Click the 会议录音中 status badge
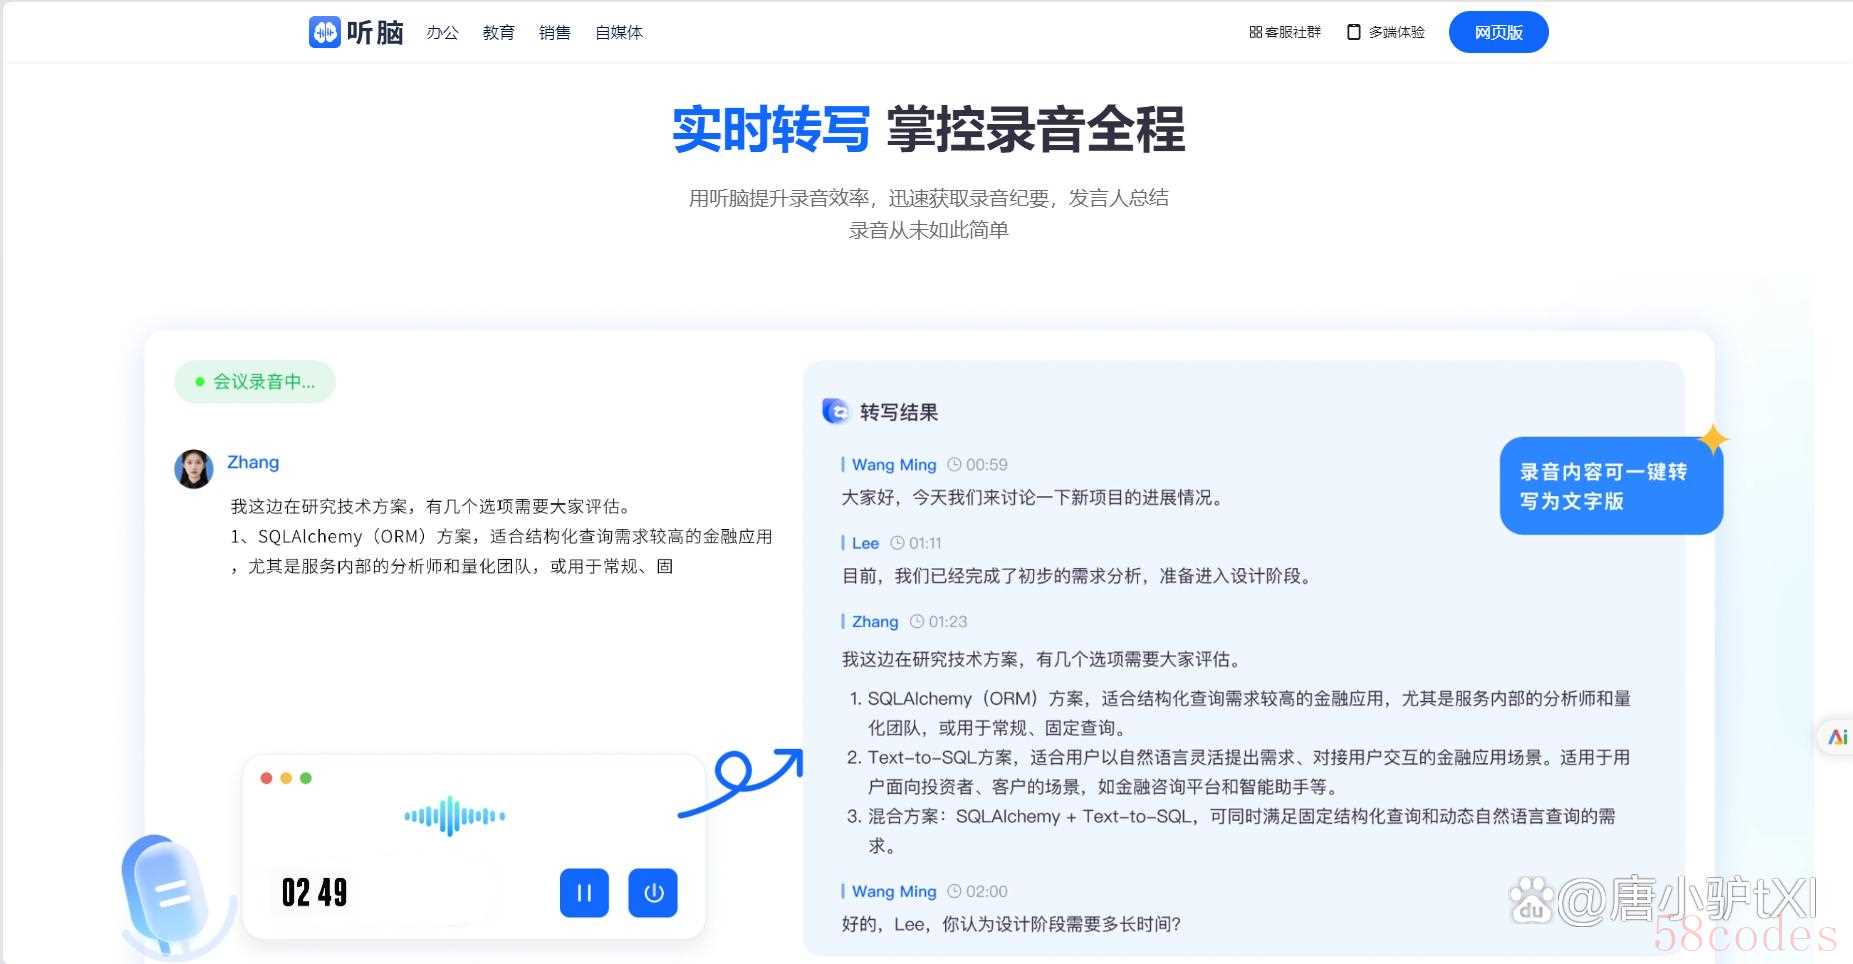Viewport: 1853px width, 964px height. [254, 381]
